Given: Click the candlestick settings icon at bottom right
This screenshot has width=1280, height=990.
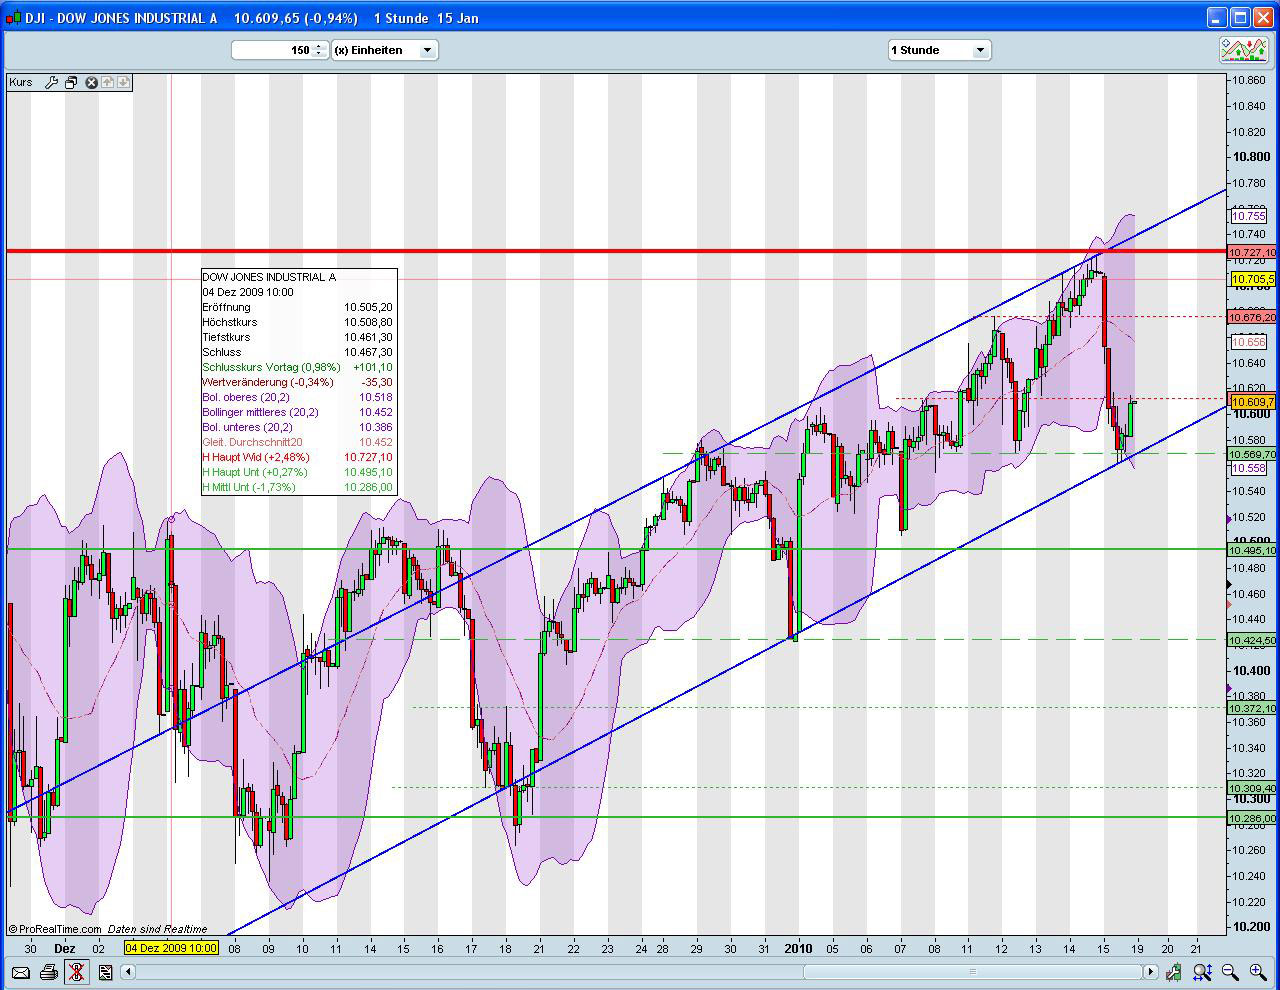Looking at the screenshot, I should pos(1175,972).
